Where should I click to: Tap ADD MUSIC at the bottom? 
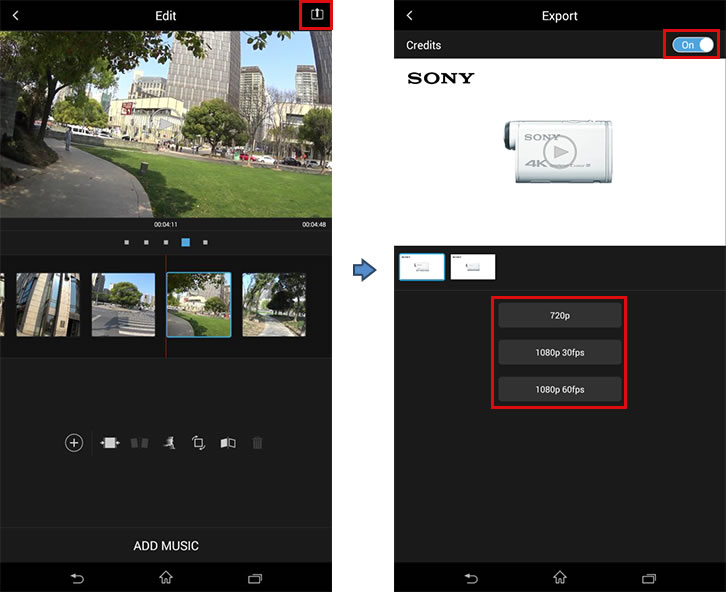(x=166, y=546)
